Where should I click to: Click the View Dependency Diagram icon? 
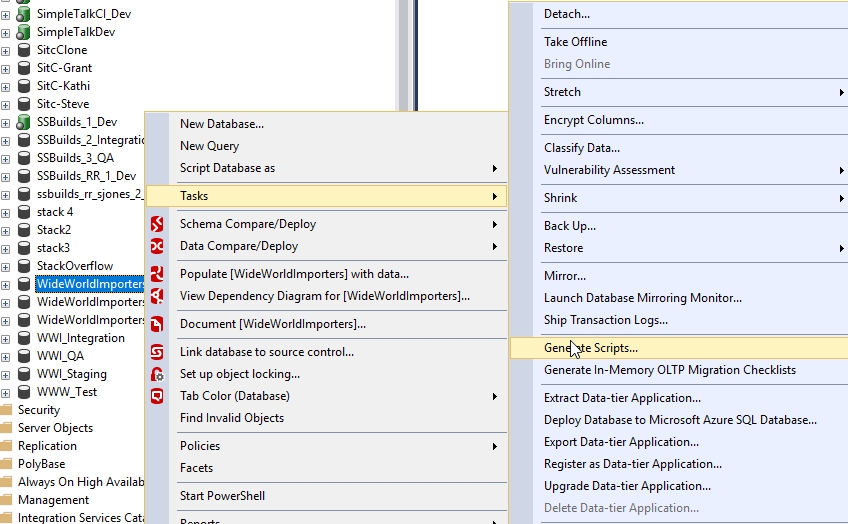coord(157,296)
